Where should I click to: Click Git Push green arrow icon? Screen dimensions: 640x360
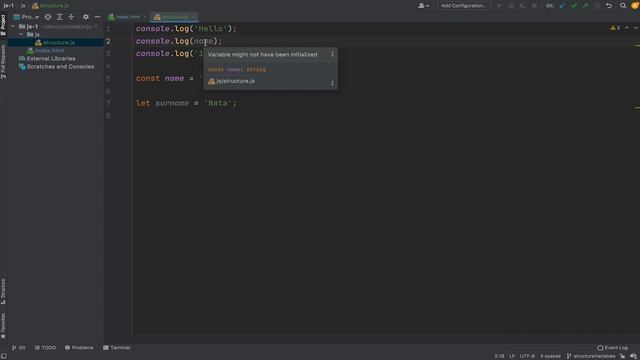(585, 6)
